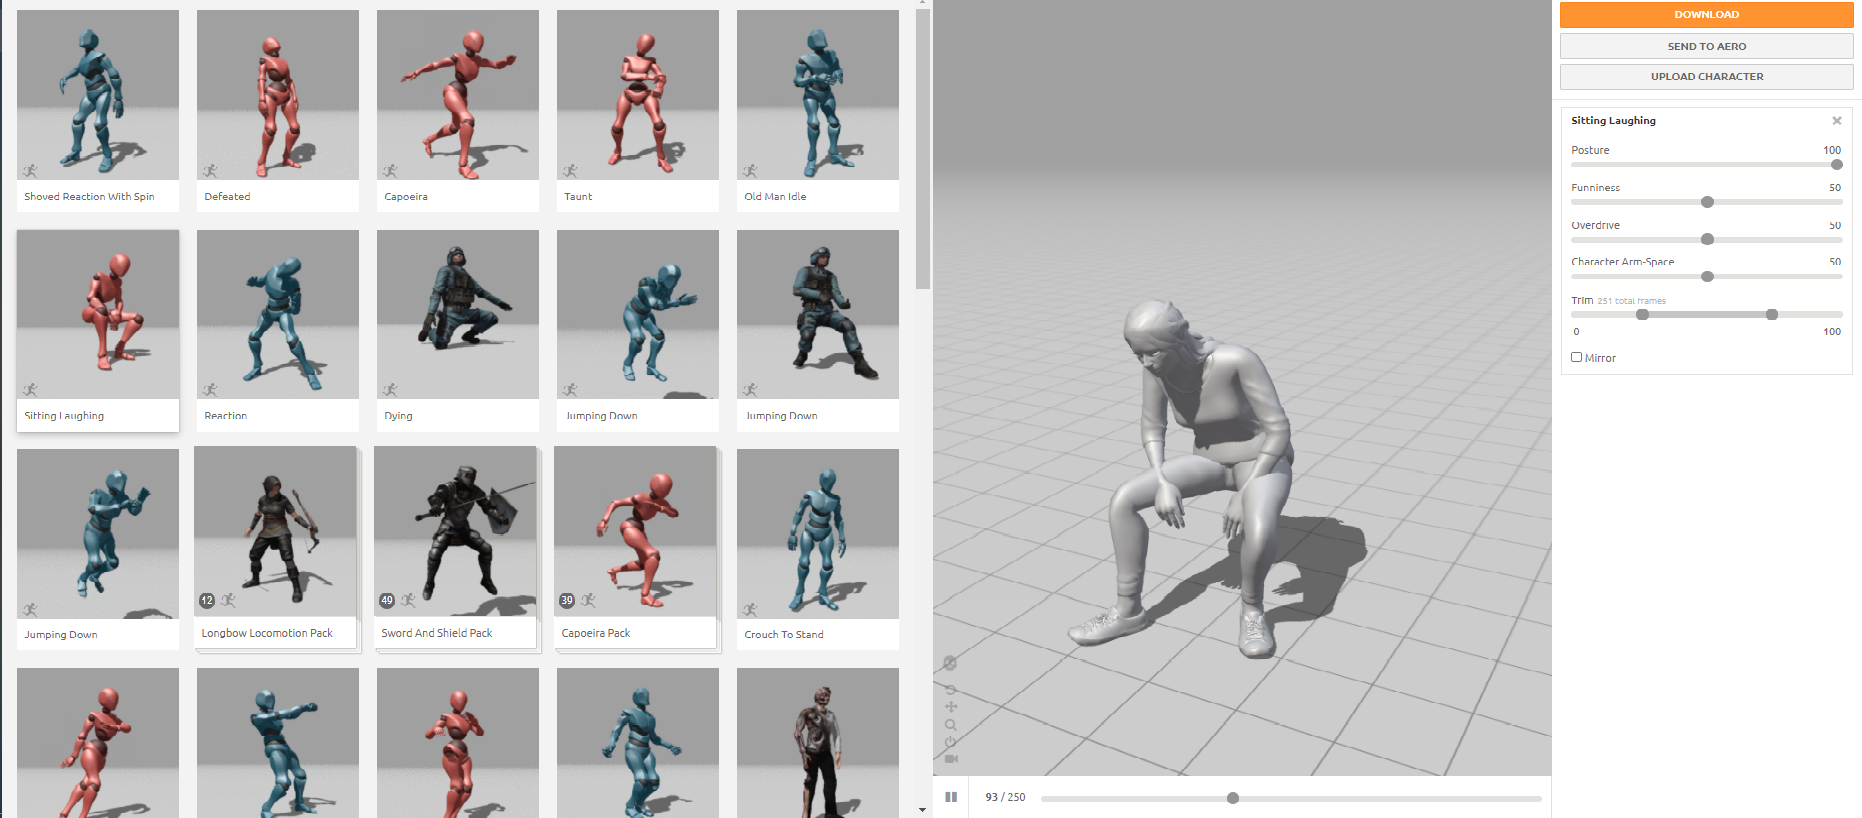Viewport: 1862px width, 818px height.
Task: Click the SEND TO AERO button
Action: [1706, 46]
